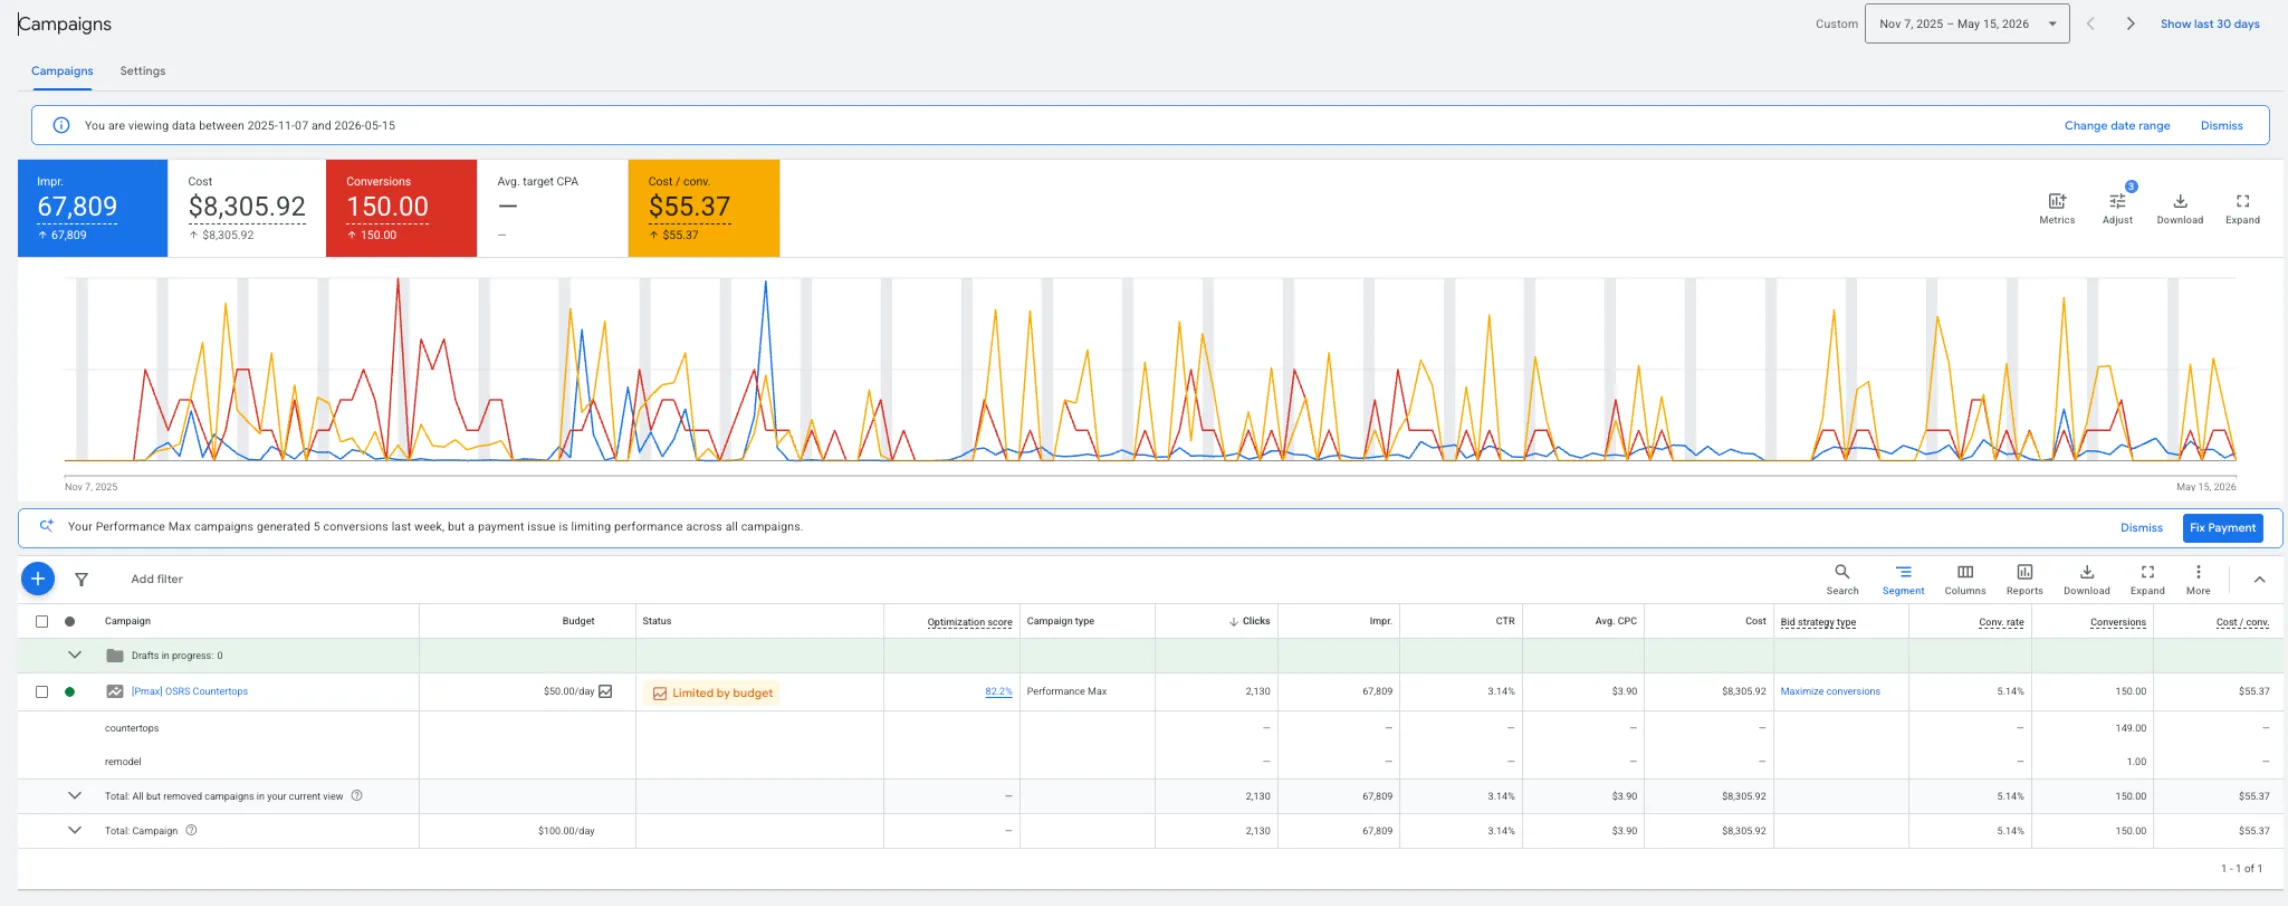Click the Add filter field
Screen dimensions: 2288x906
point(157,579)
